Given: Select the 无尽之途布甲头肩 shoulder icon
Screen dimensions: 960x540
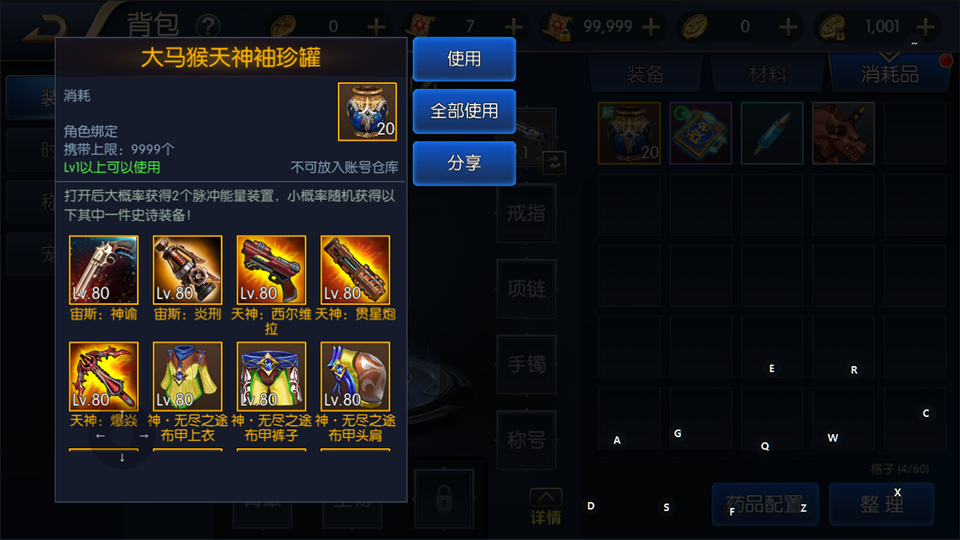Looking at the screenshot, I should click(x=355, y=377).
